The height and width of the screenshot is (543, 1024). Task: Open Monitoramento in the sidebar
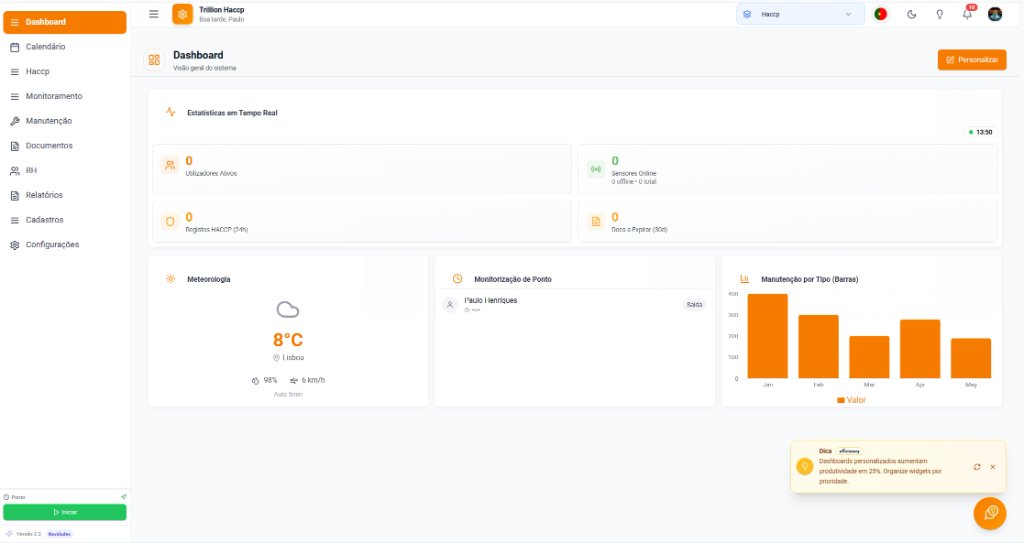coord(65,96)
